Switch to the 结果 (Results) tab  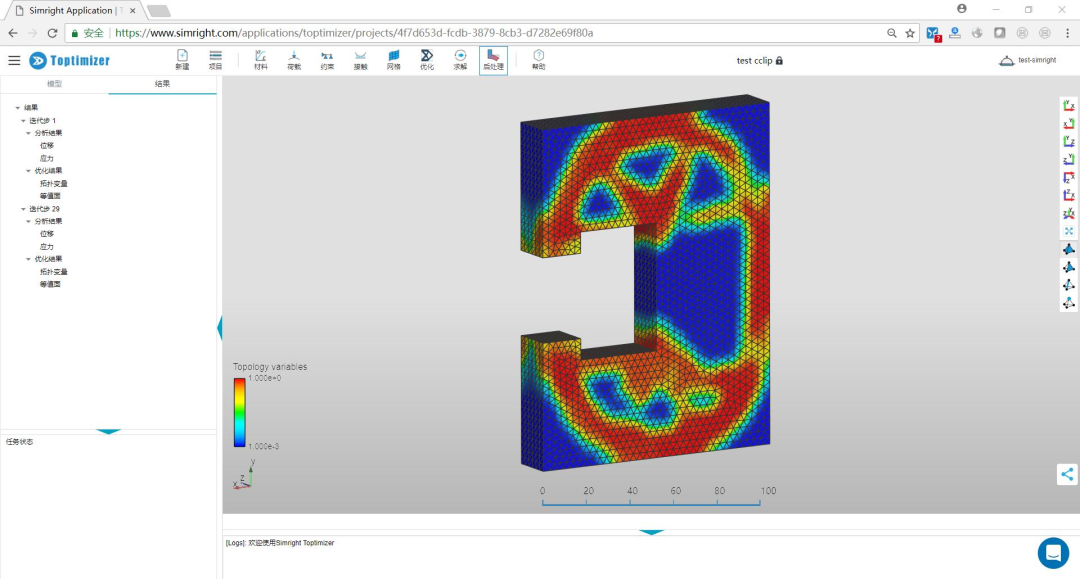[x=163, y=84]
